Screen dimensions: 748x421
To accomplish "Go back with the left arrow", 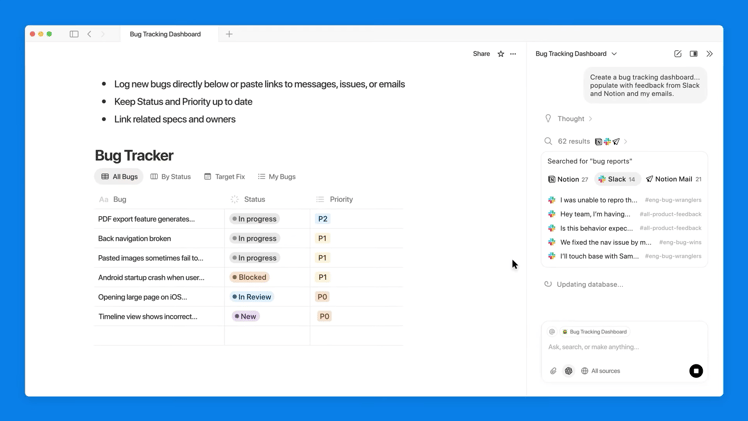I will pos(89,34).
